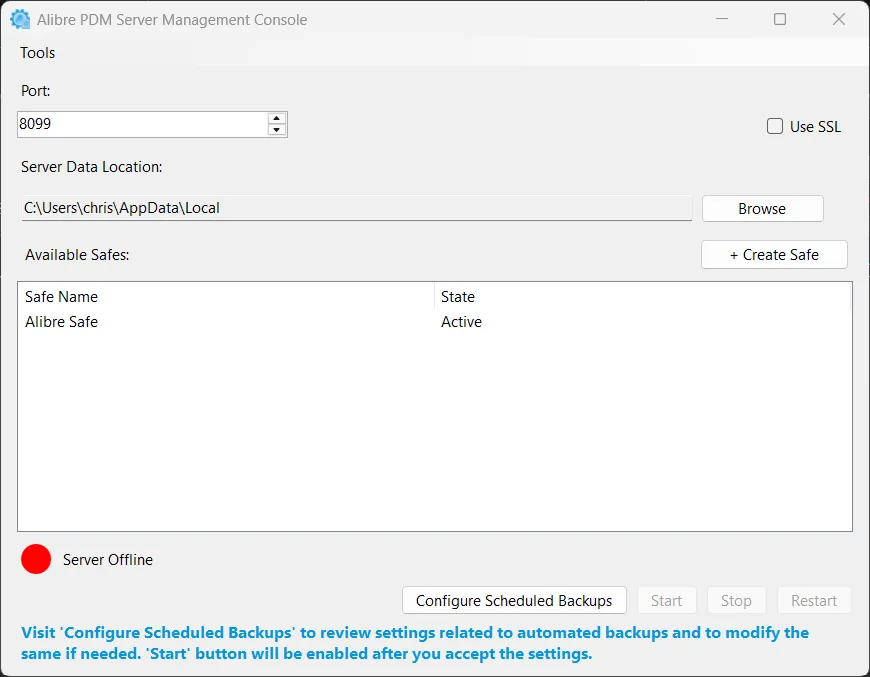Click the Active state cell
Image resolution: width=870 pixels, height=677 pixels.
461,322
